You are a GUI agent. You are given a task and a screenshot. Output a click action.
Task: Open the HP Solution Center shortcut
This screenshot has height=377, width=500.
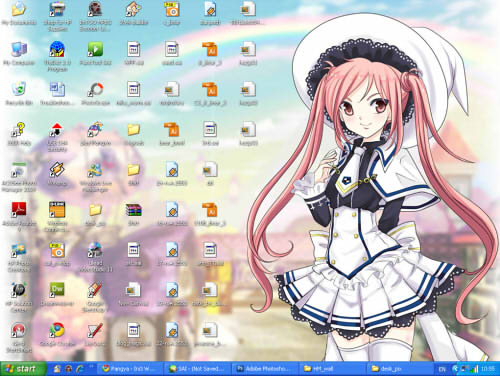coord(19,290)
